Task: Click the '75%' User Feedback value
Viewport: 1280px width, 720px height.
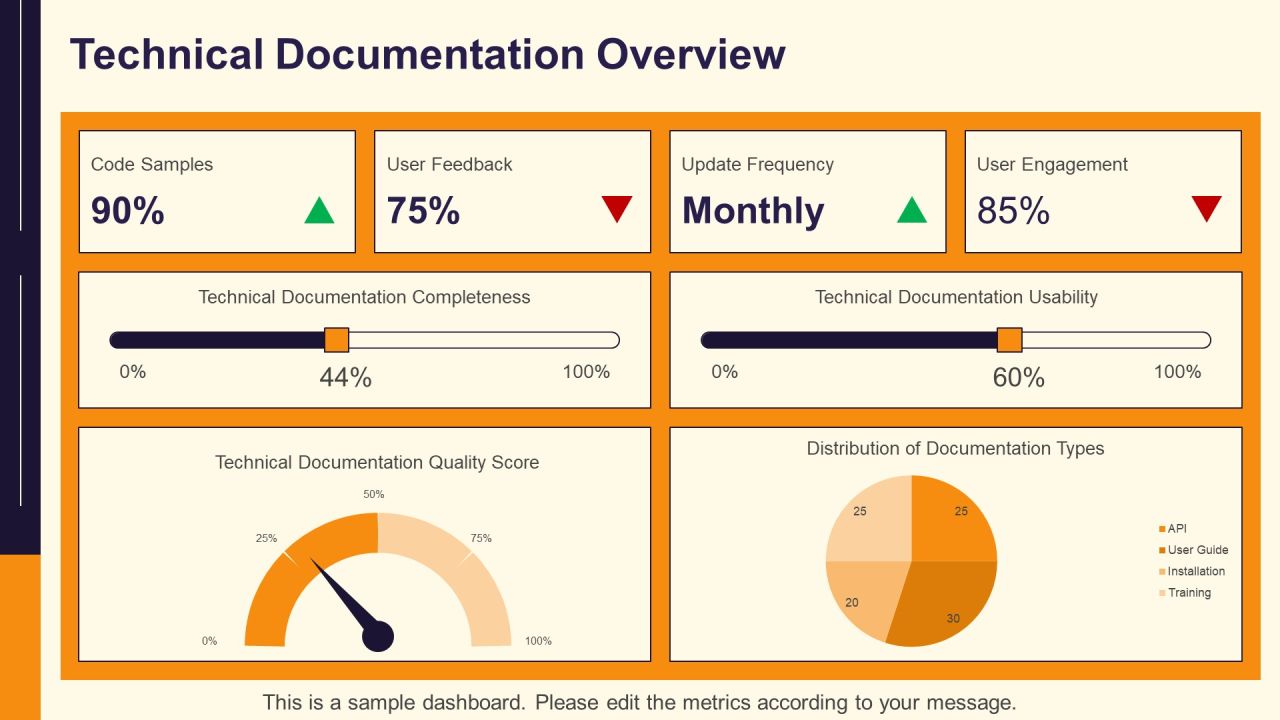Action: tap(423, 211)
